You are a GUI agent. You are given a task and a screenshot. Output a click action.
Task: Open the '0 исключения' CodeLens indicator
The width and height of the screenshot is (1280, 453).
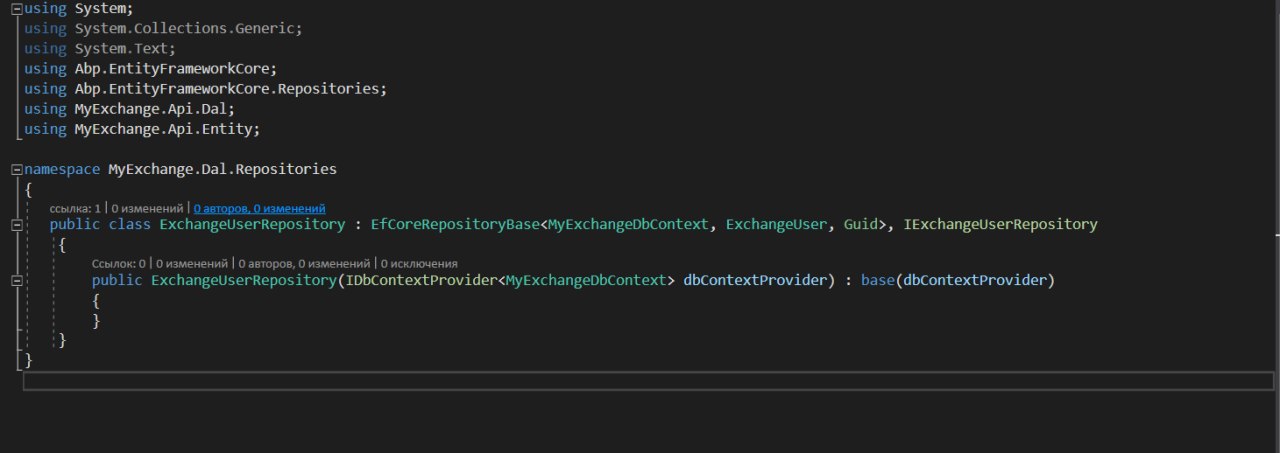pyautogui.click(x=419, y=264)
